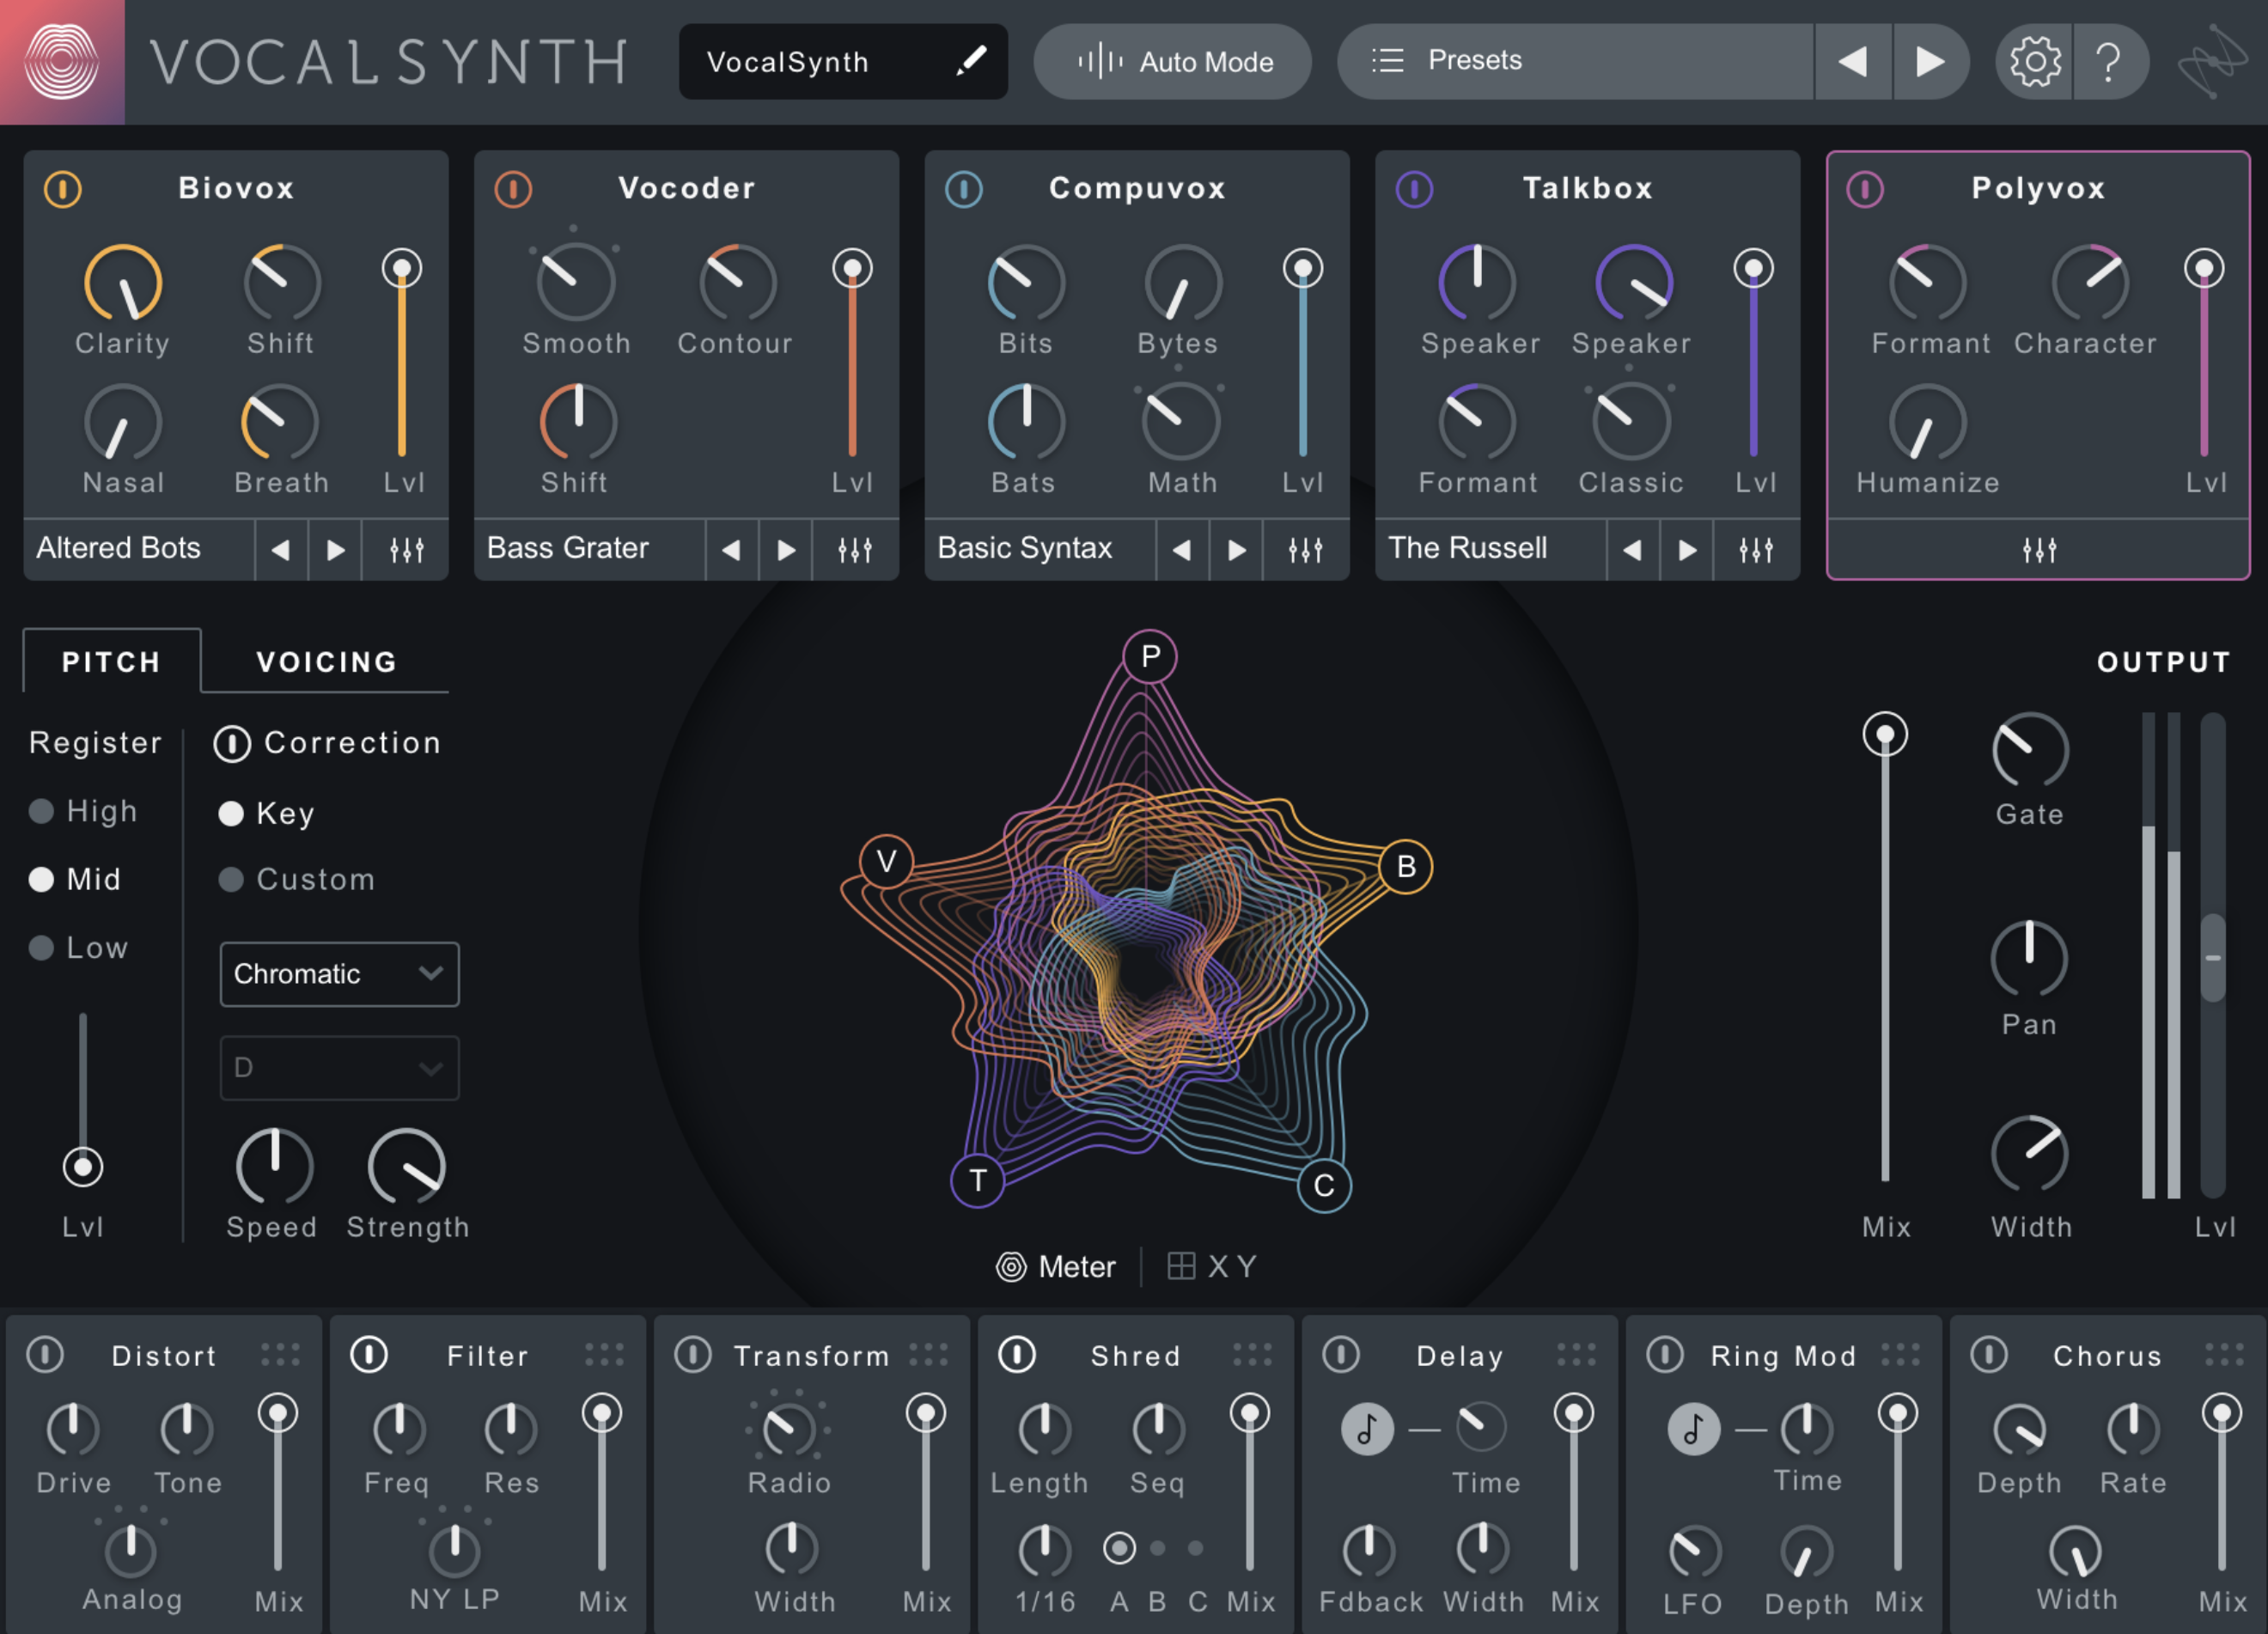This screenshot has width=2268, height=1634.
Task: Switch to the VOICING tab
Action: pos(324,661)
